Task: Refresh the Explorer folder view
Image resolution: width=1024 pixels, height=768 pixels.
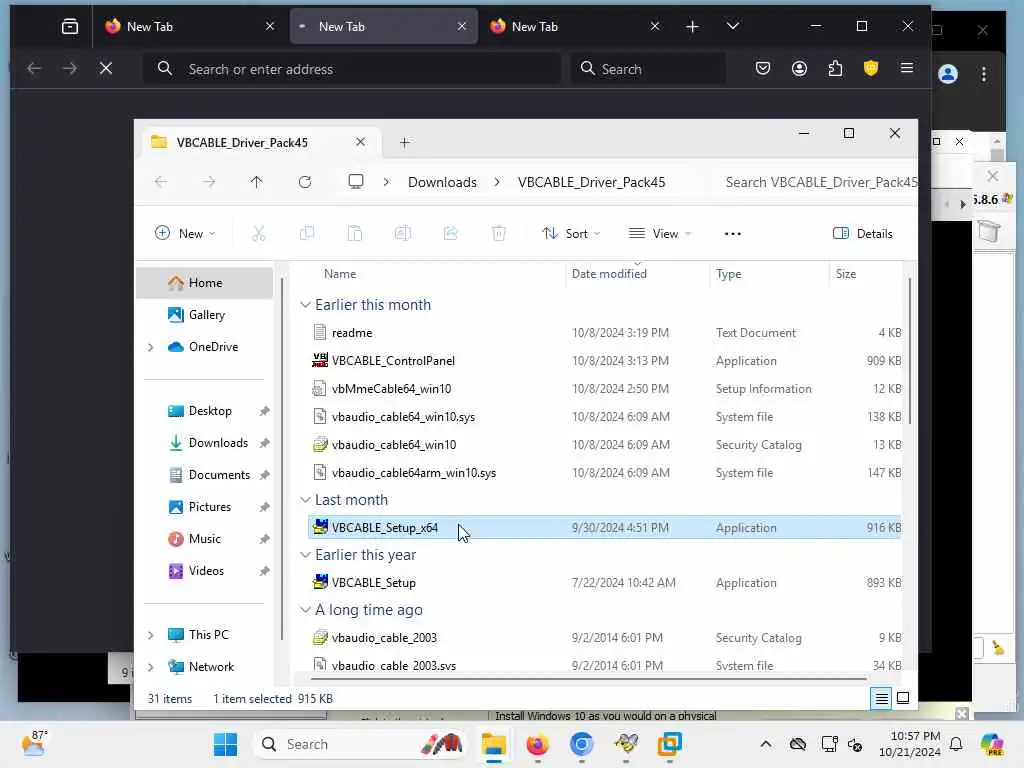Action: point(305,182)
